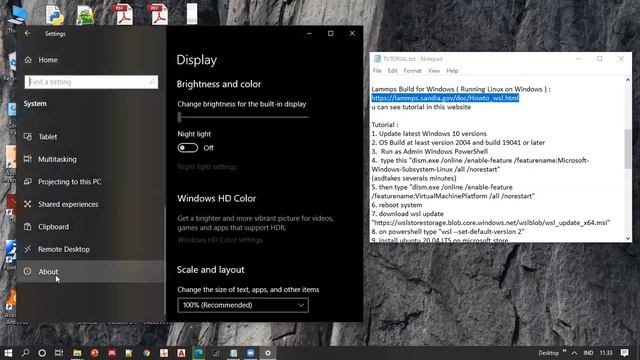Expand the 100% (Recommended) scale dropdown
This screenshot has width=640, height=360.
(x=243, y=305)
